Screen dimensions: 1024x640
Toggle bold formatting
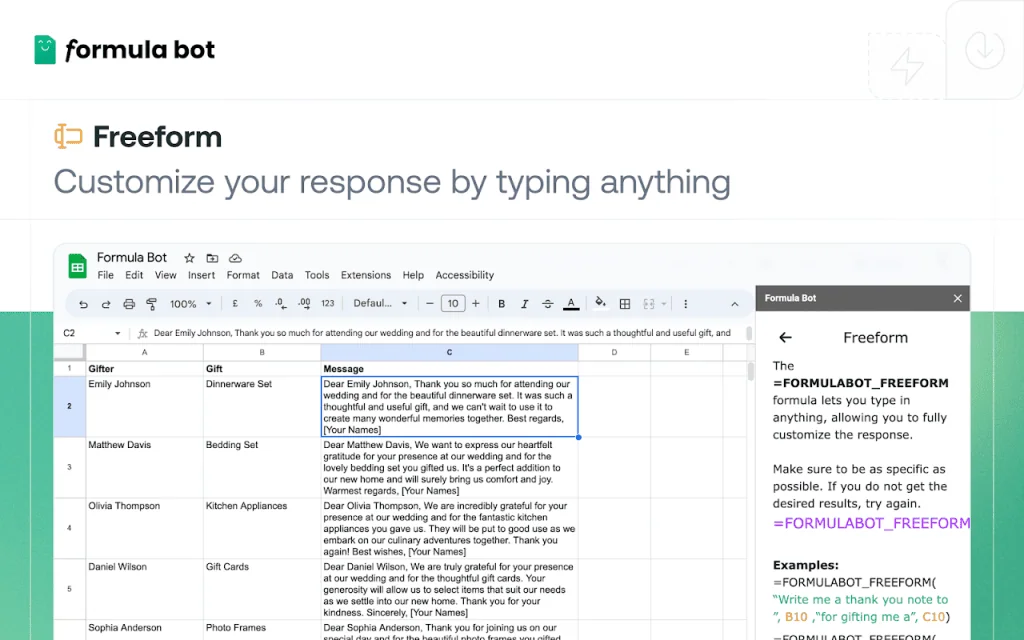501,304
